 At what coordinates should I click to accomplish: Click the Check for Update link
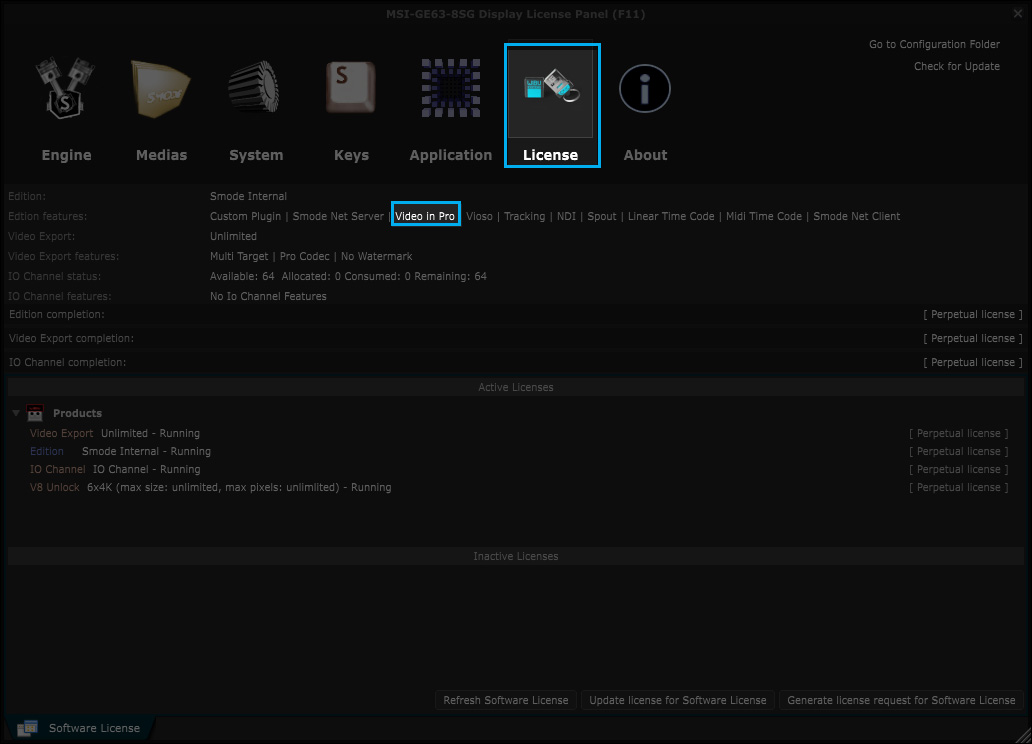coord(956,66)
